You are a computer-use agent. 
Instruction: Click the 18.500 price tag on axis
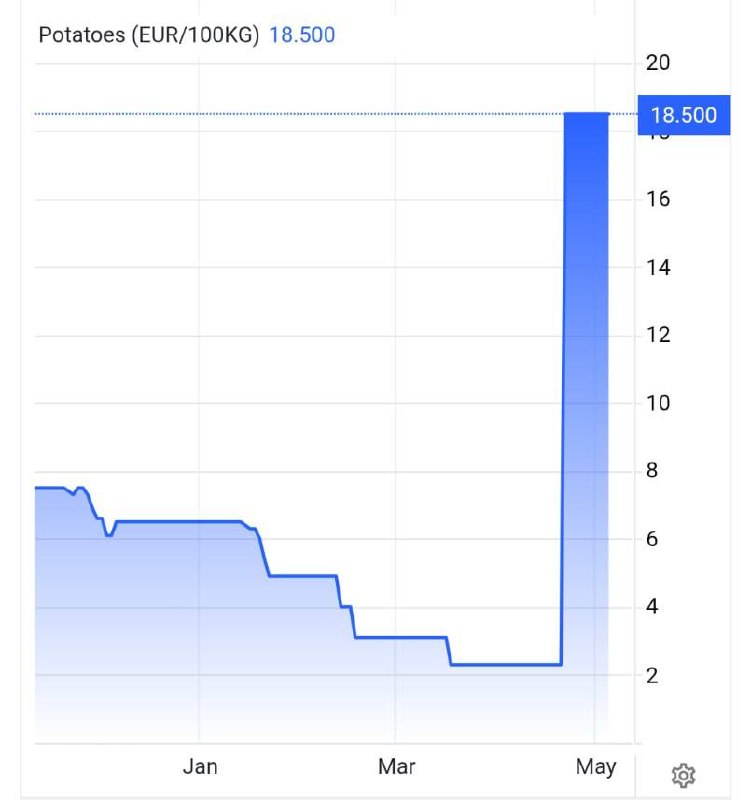click(684, 115)
